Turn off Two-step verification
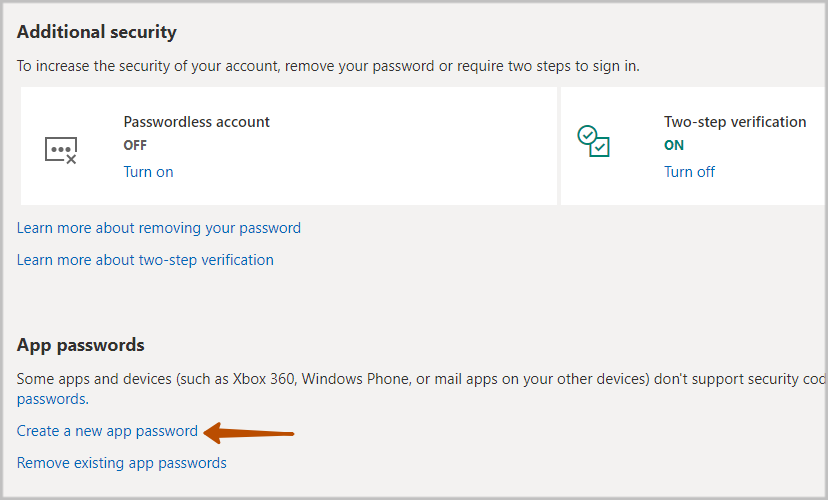Viewport: 828px width, 500px height. click(x=689, y=172)
